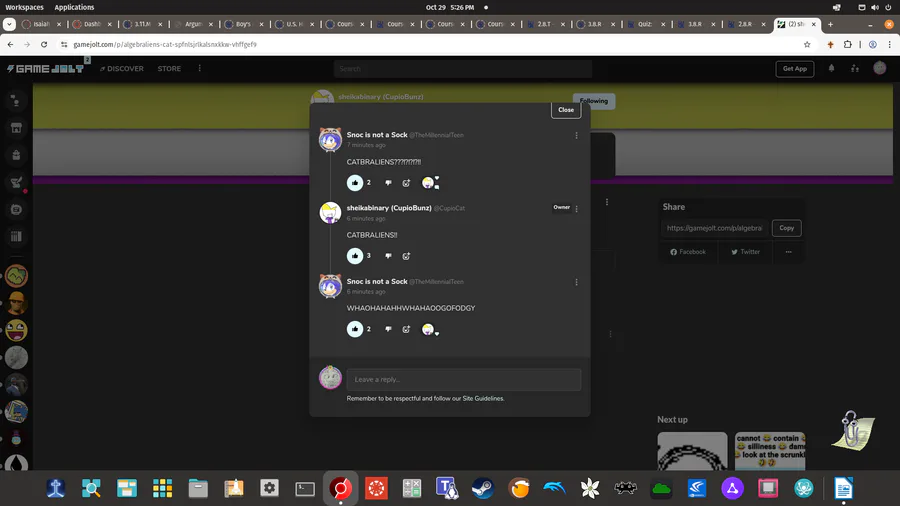The width and height of the screenshot is (900, 506).
Task: Open the yellow smiley face community
Action: click(x=16, y=330)
